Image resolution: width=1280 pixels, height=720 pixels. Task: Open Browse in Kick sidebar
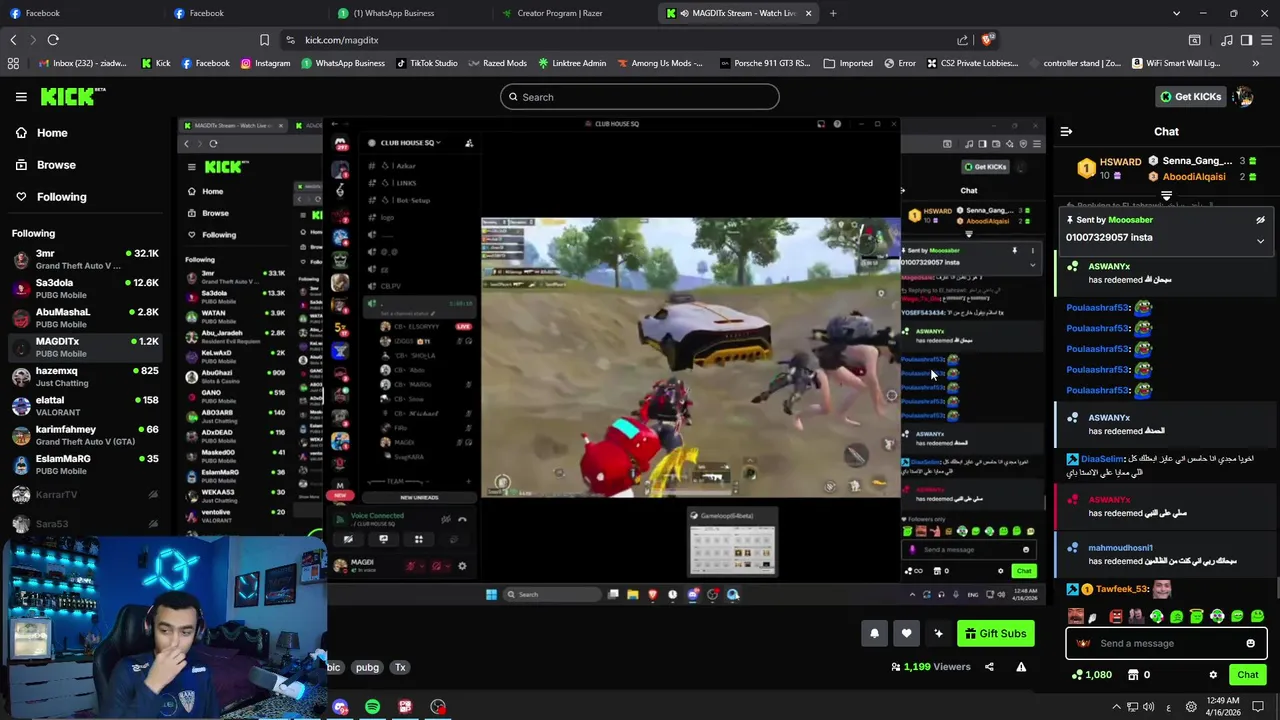point(56,165)
